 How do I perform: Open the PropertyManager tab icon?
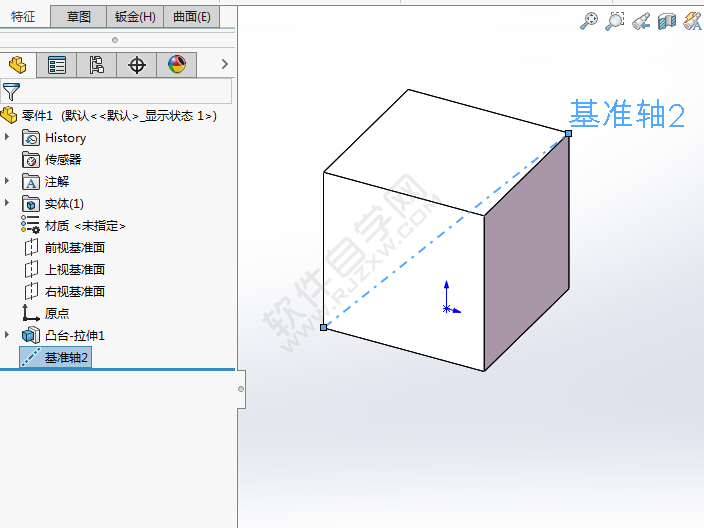point(57,65)
